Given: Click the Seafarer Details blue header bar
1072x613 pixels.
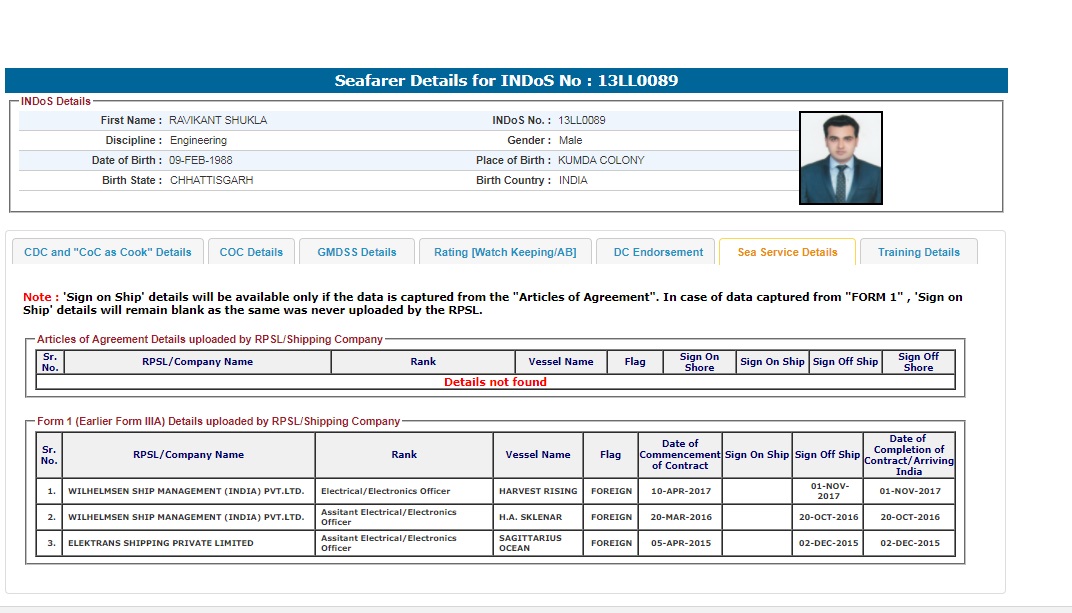Looking at the screenshot, I should tap(506, 81).
